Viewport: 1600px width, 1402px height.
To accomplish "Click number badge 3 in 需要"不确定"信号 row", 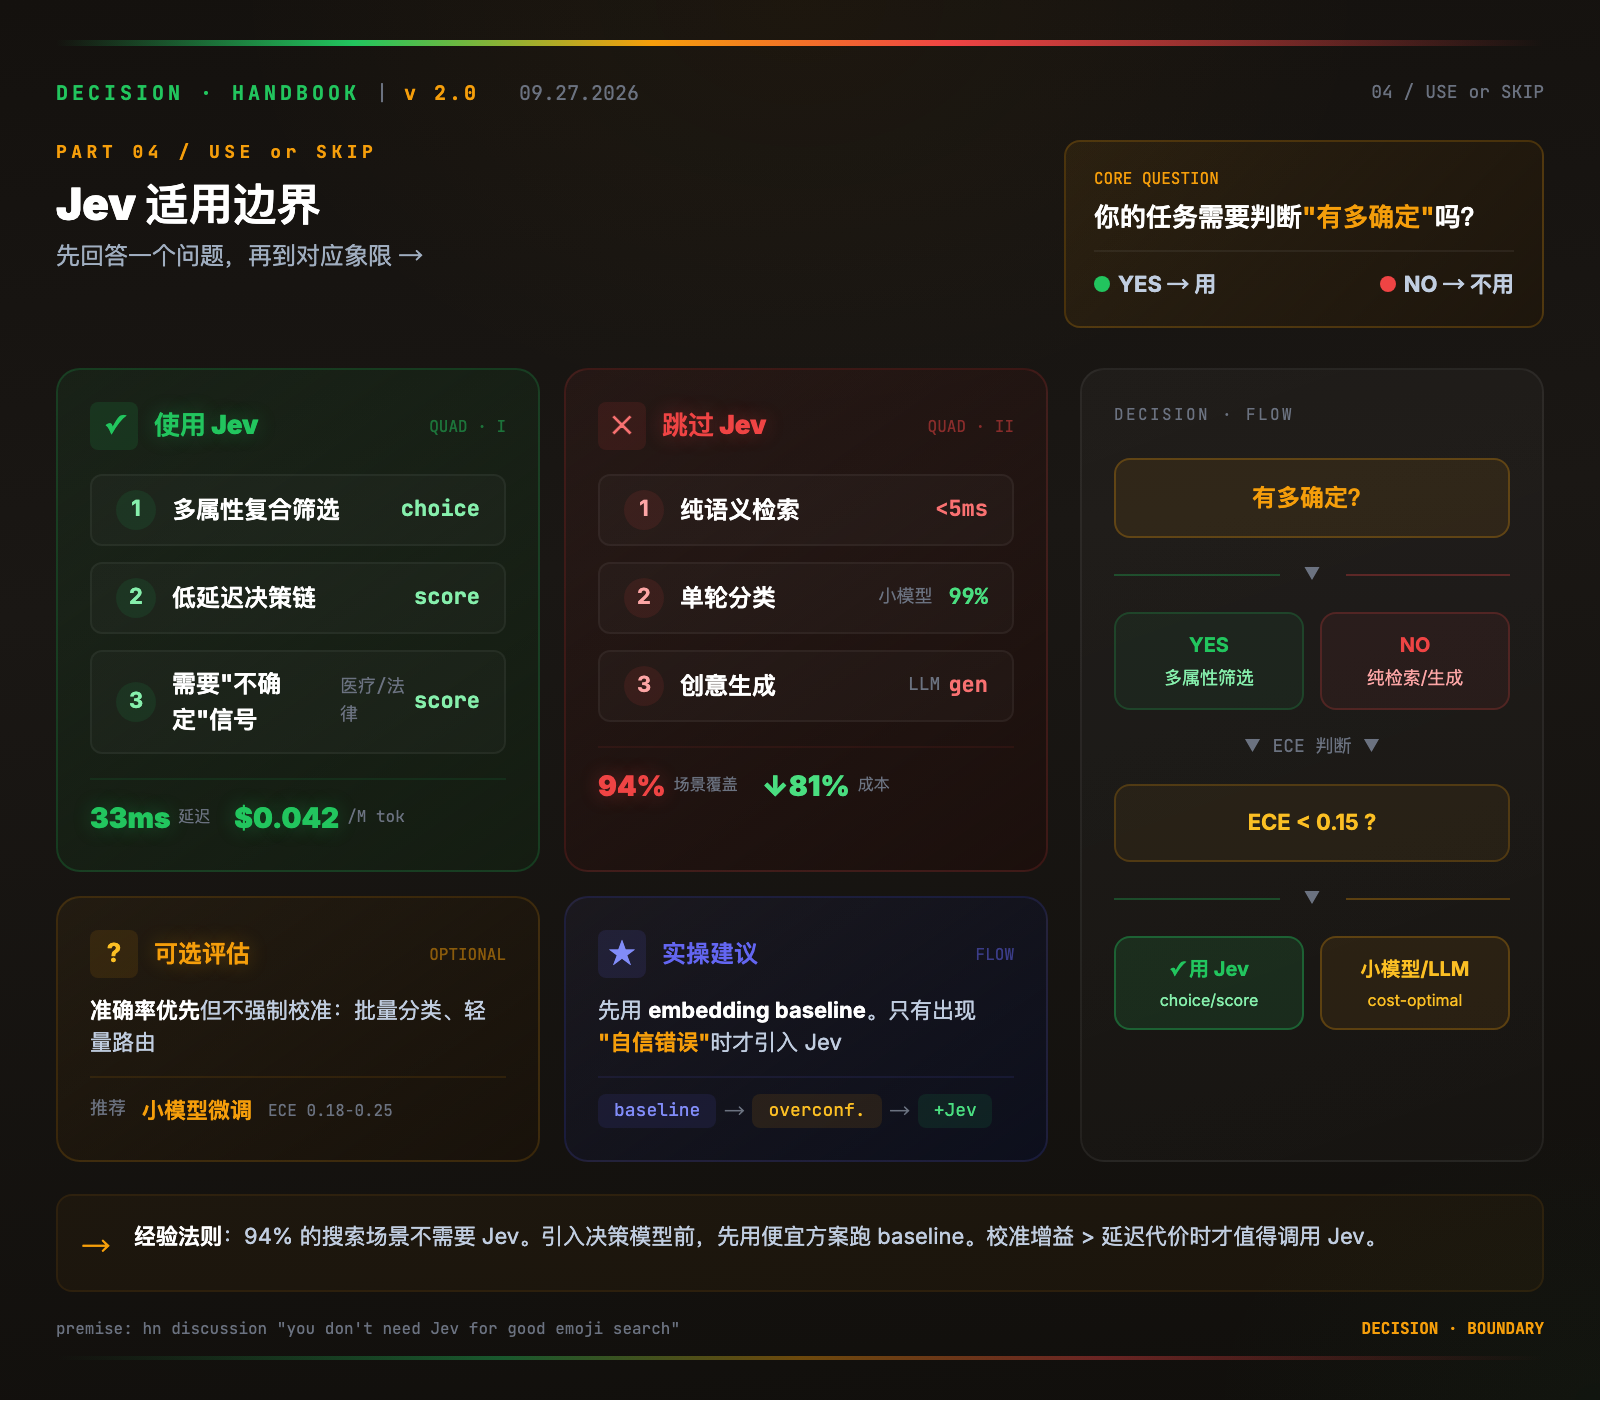I will [x=136, y=701].
